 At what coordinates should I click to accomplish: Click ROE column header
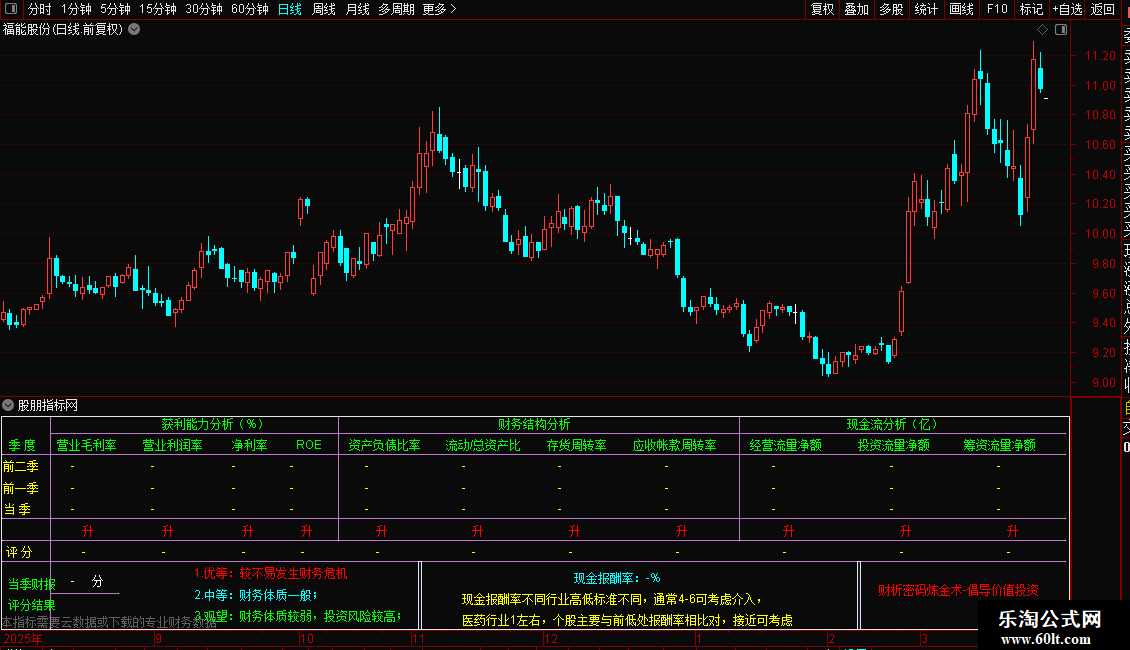[309, 445]
